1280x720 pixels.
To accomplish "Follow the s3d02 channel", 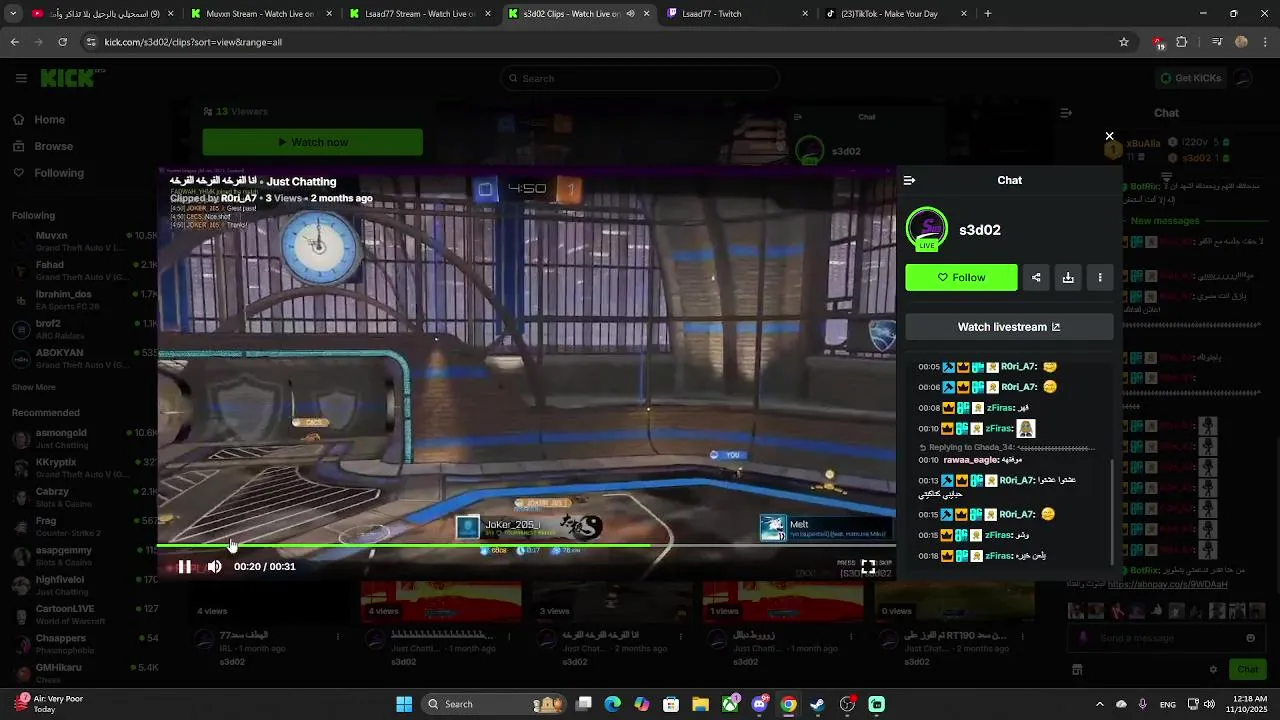I will click(961, 278).
